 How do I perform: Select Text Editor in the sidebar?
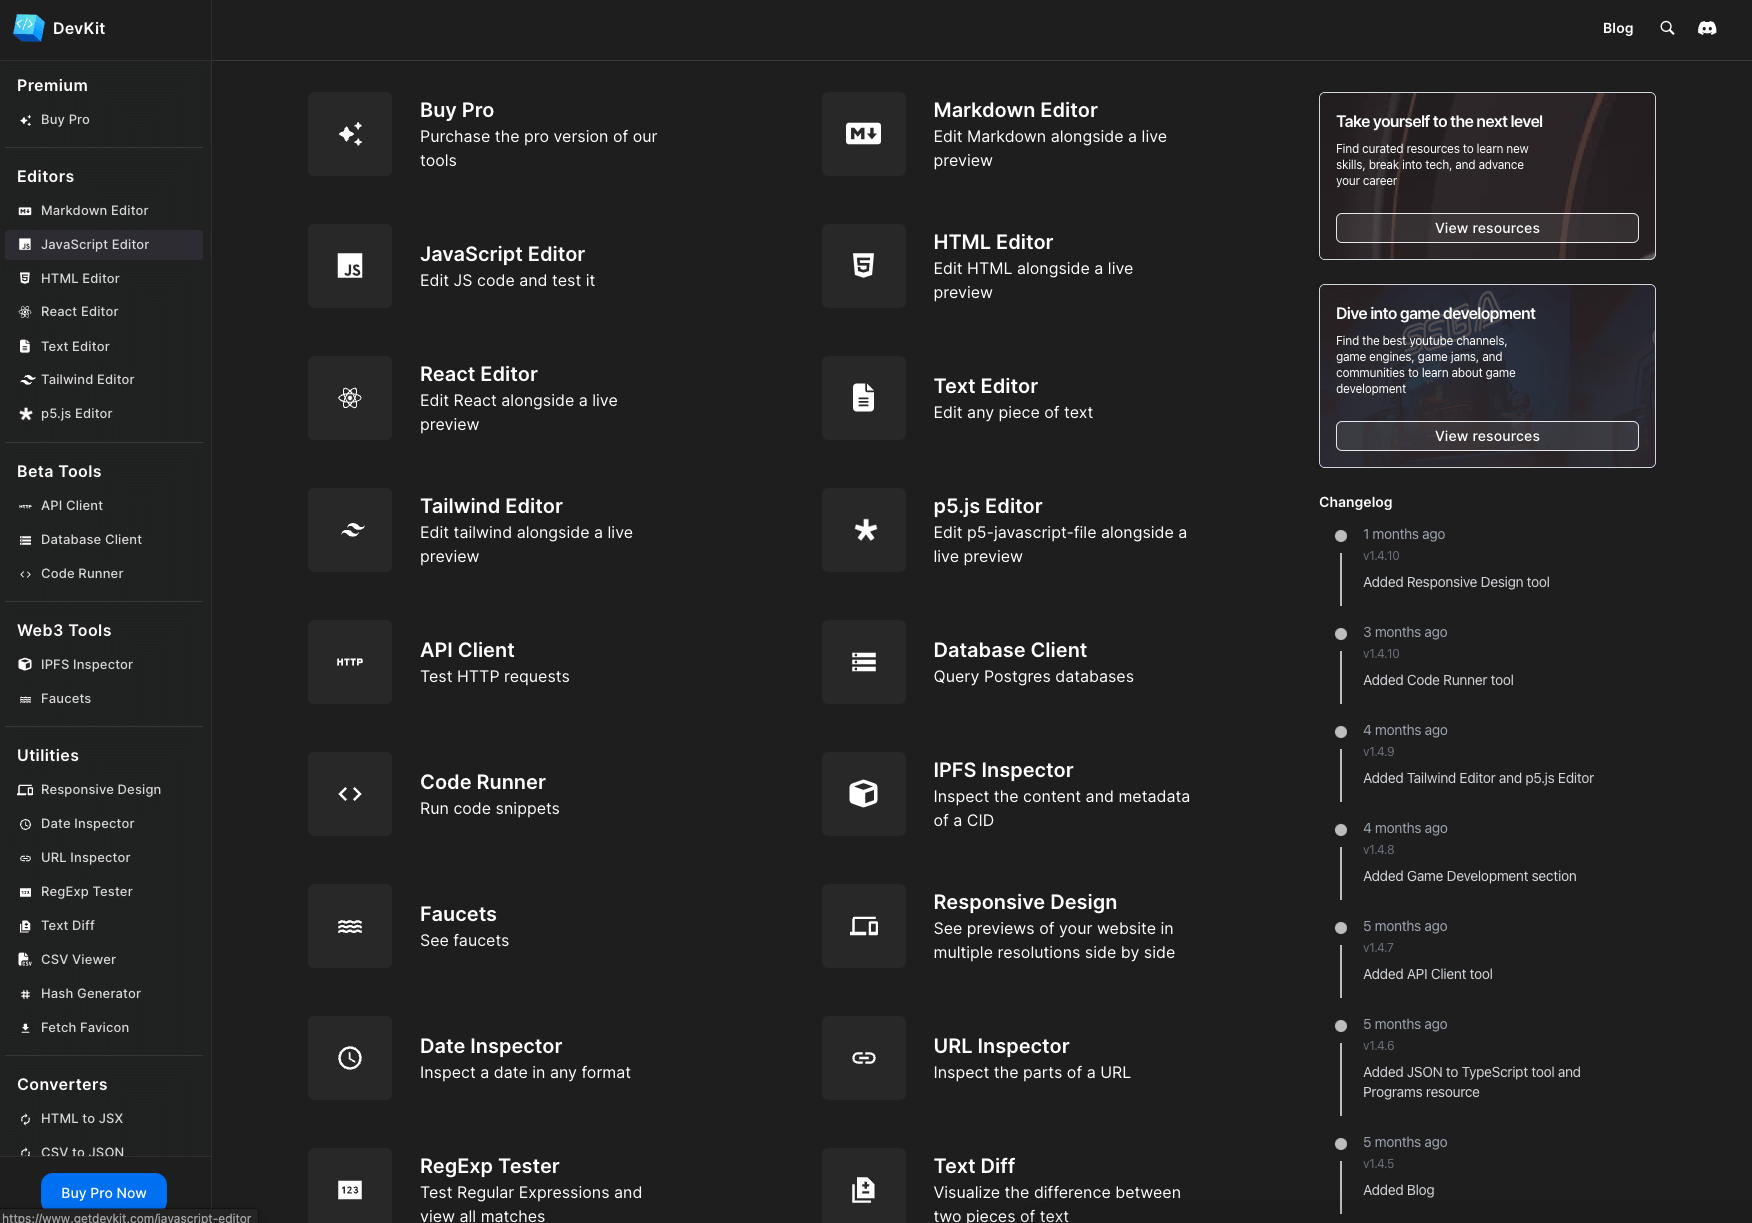104,347
